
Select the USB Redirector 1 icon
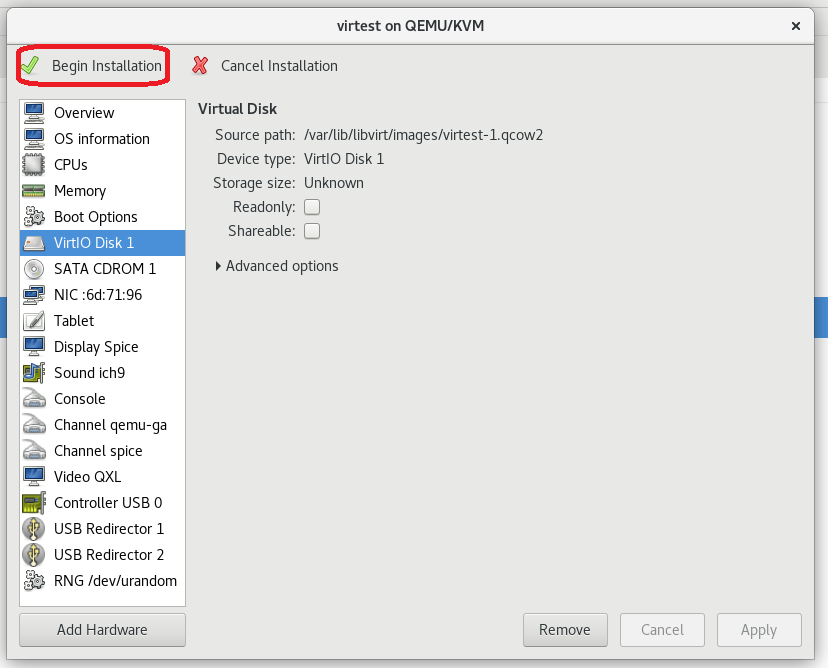click(x=34, y=529)
